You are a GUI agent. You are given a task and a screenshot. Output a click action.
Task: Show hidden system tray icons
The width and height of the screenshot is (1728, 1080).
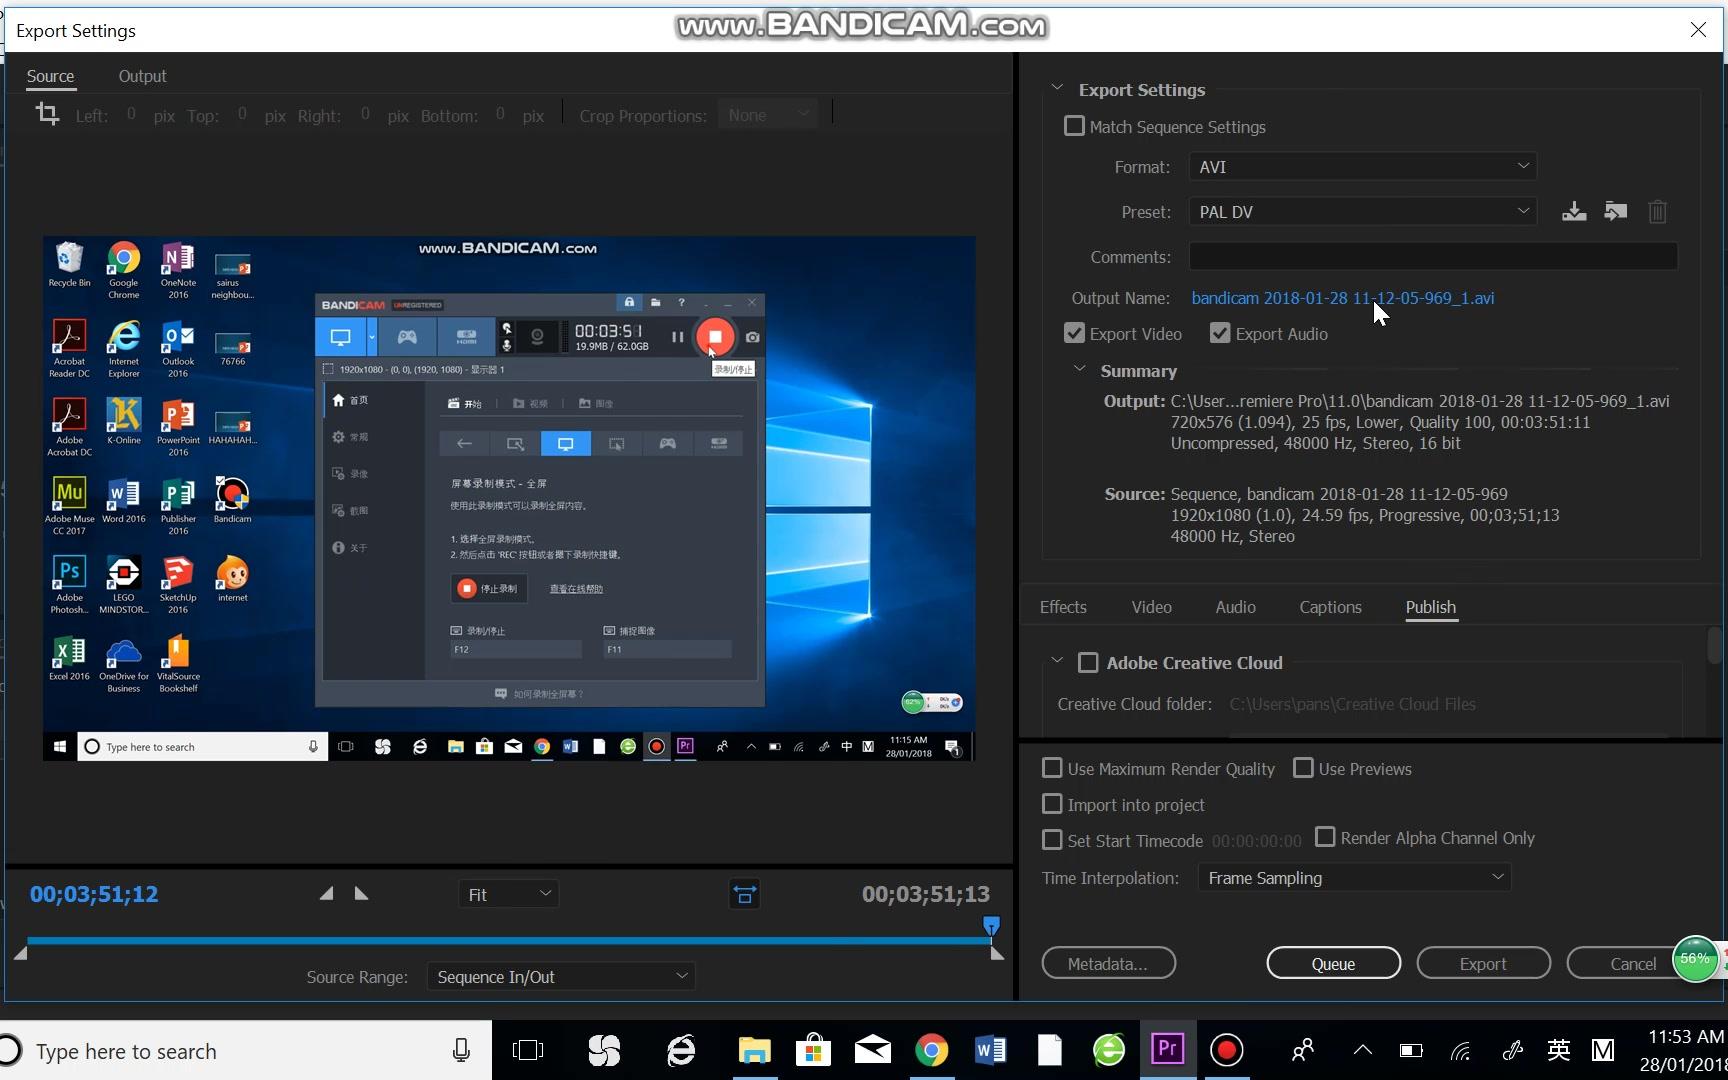(1362, 1050)
